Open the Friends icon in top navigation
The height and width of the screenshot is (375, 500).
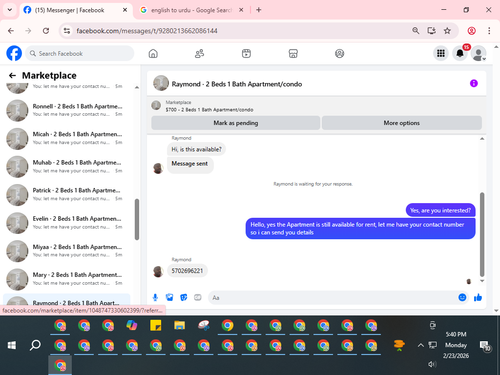pos(199,53)
